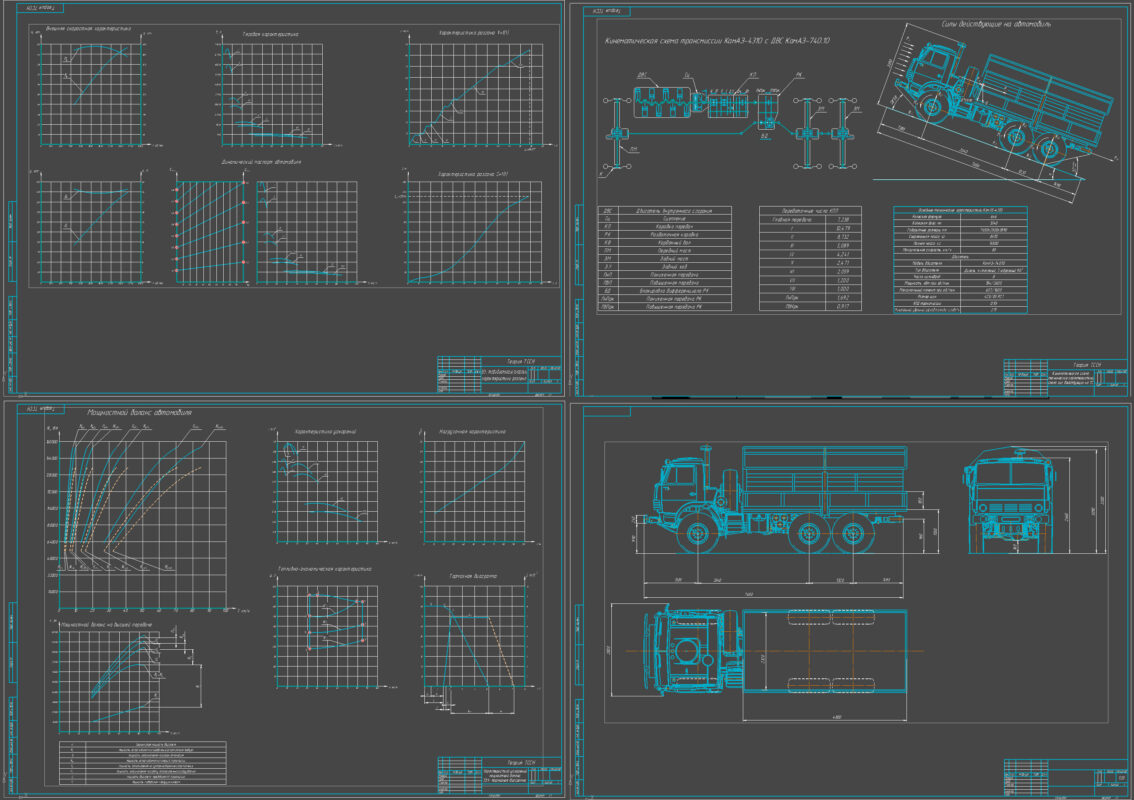Click the technical characteristics table of KamAZ-4310
Screen dimensions: 1134x800
pyautogui.click(x=960, y=260)
